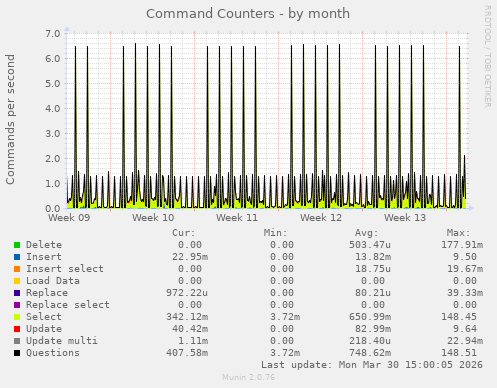Click the 'Cur:' column header
This screenshot has width=497, height=388.
pyautogui.click(x=184, y=233)
